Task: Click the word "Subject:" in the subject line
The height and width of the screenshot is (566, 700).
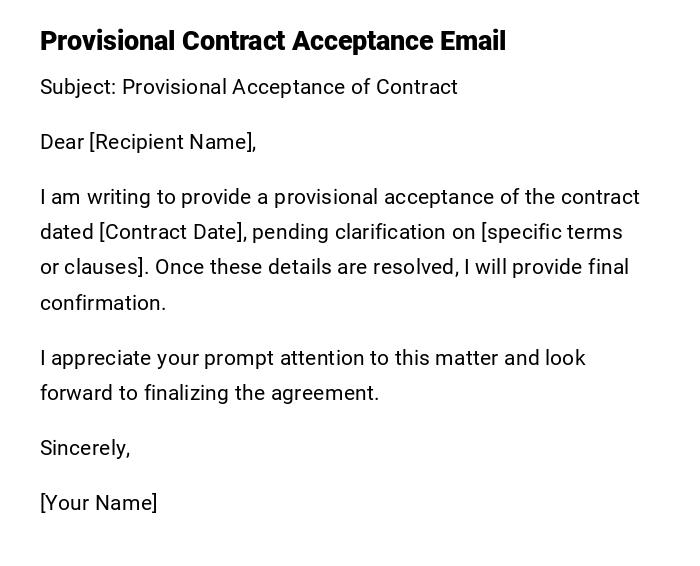Action: pos(78,87)
